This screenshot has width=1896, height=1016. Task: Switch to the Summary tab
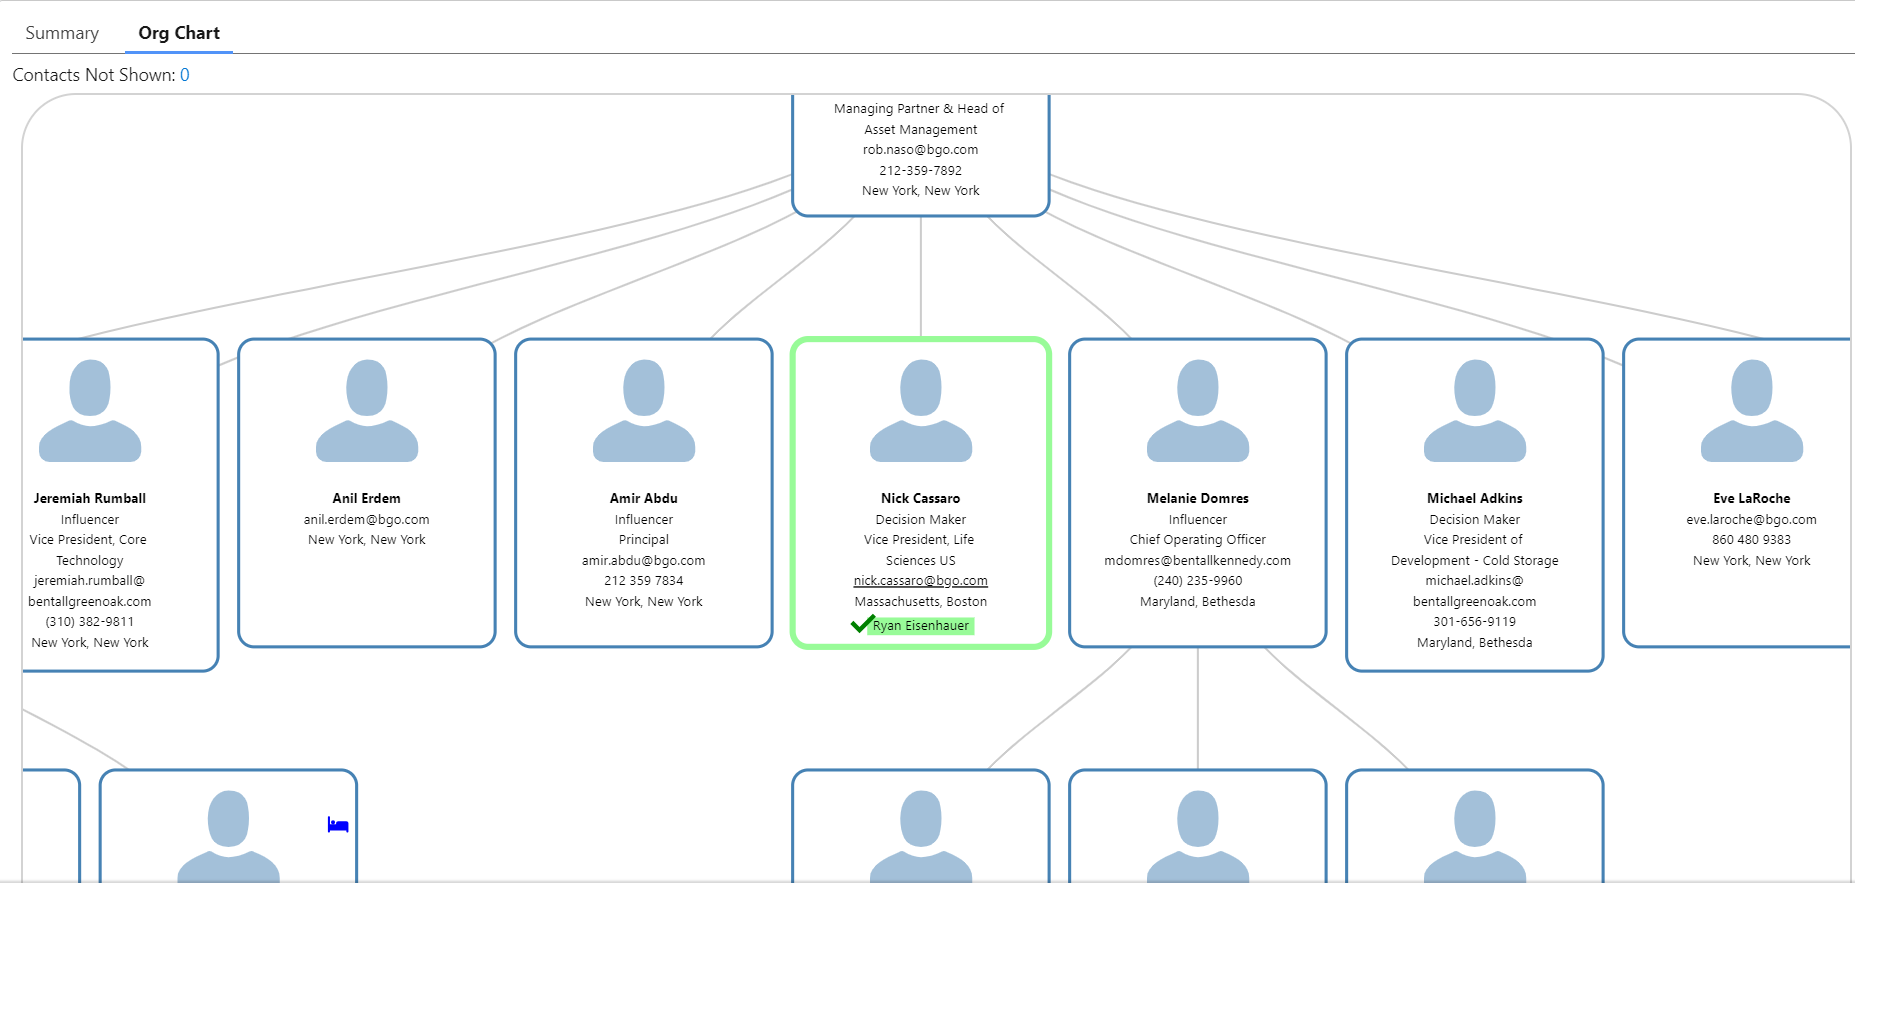click(x=61, y=32)
